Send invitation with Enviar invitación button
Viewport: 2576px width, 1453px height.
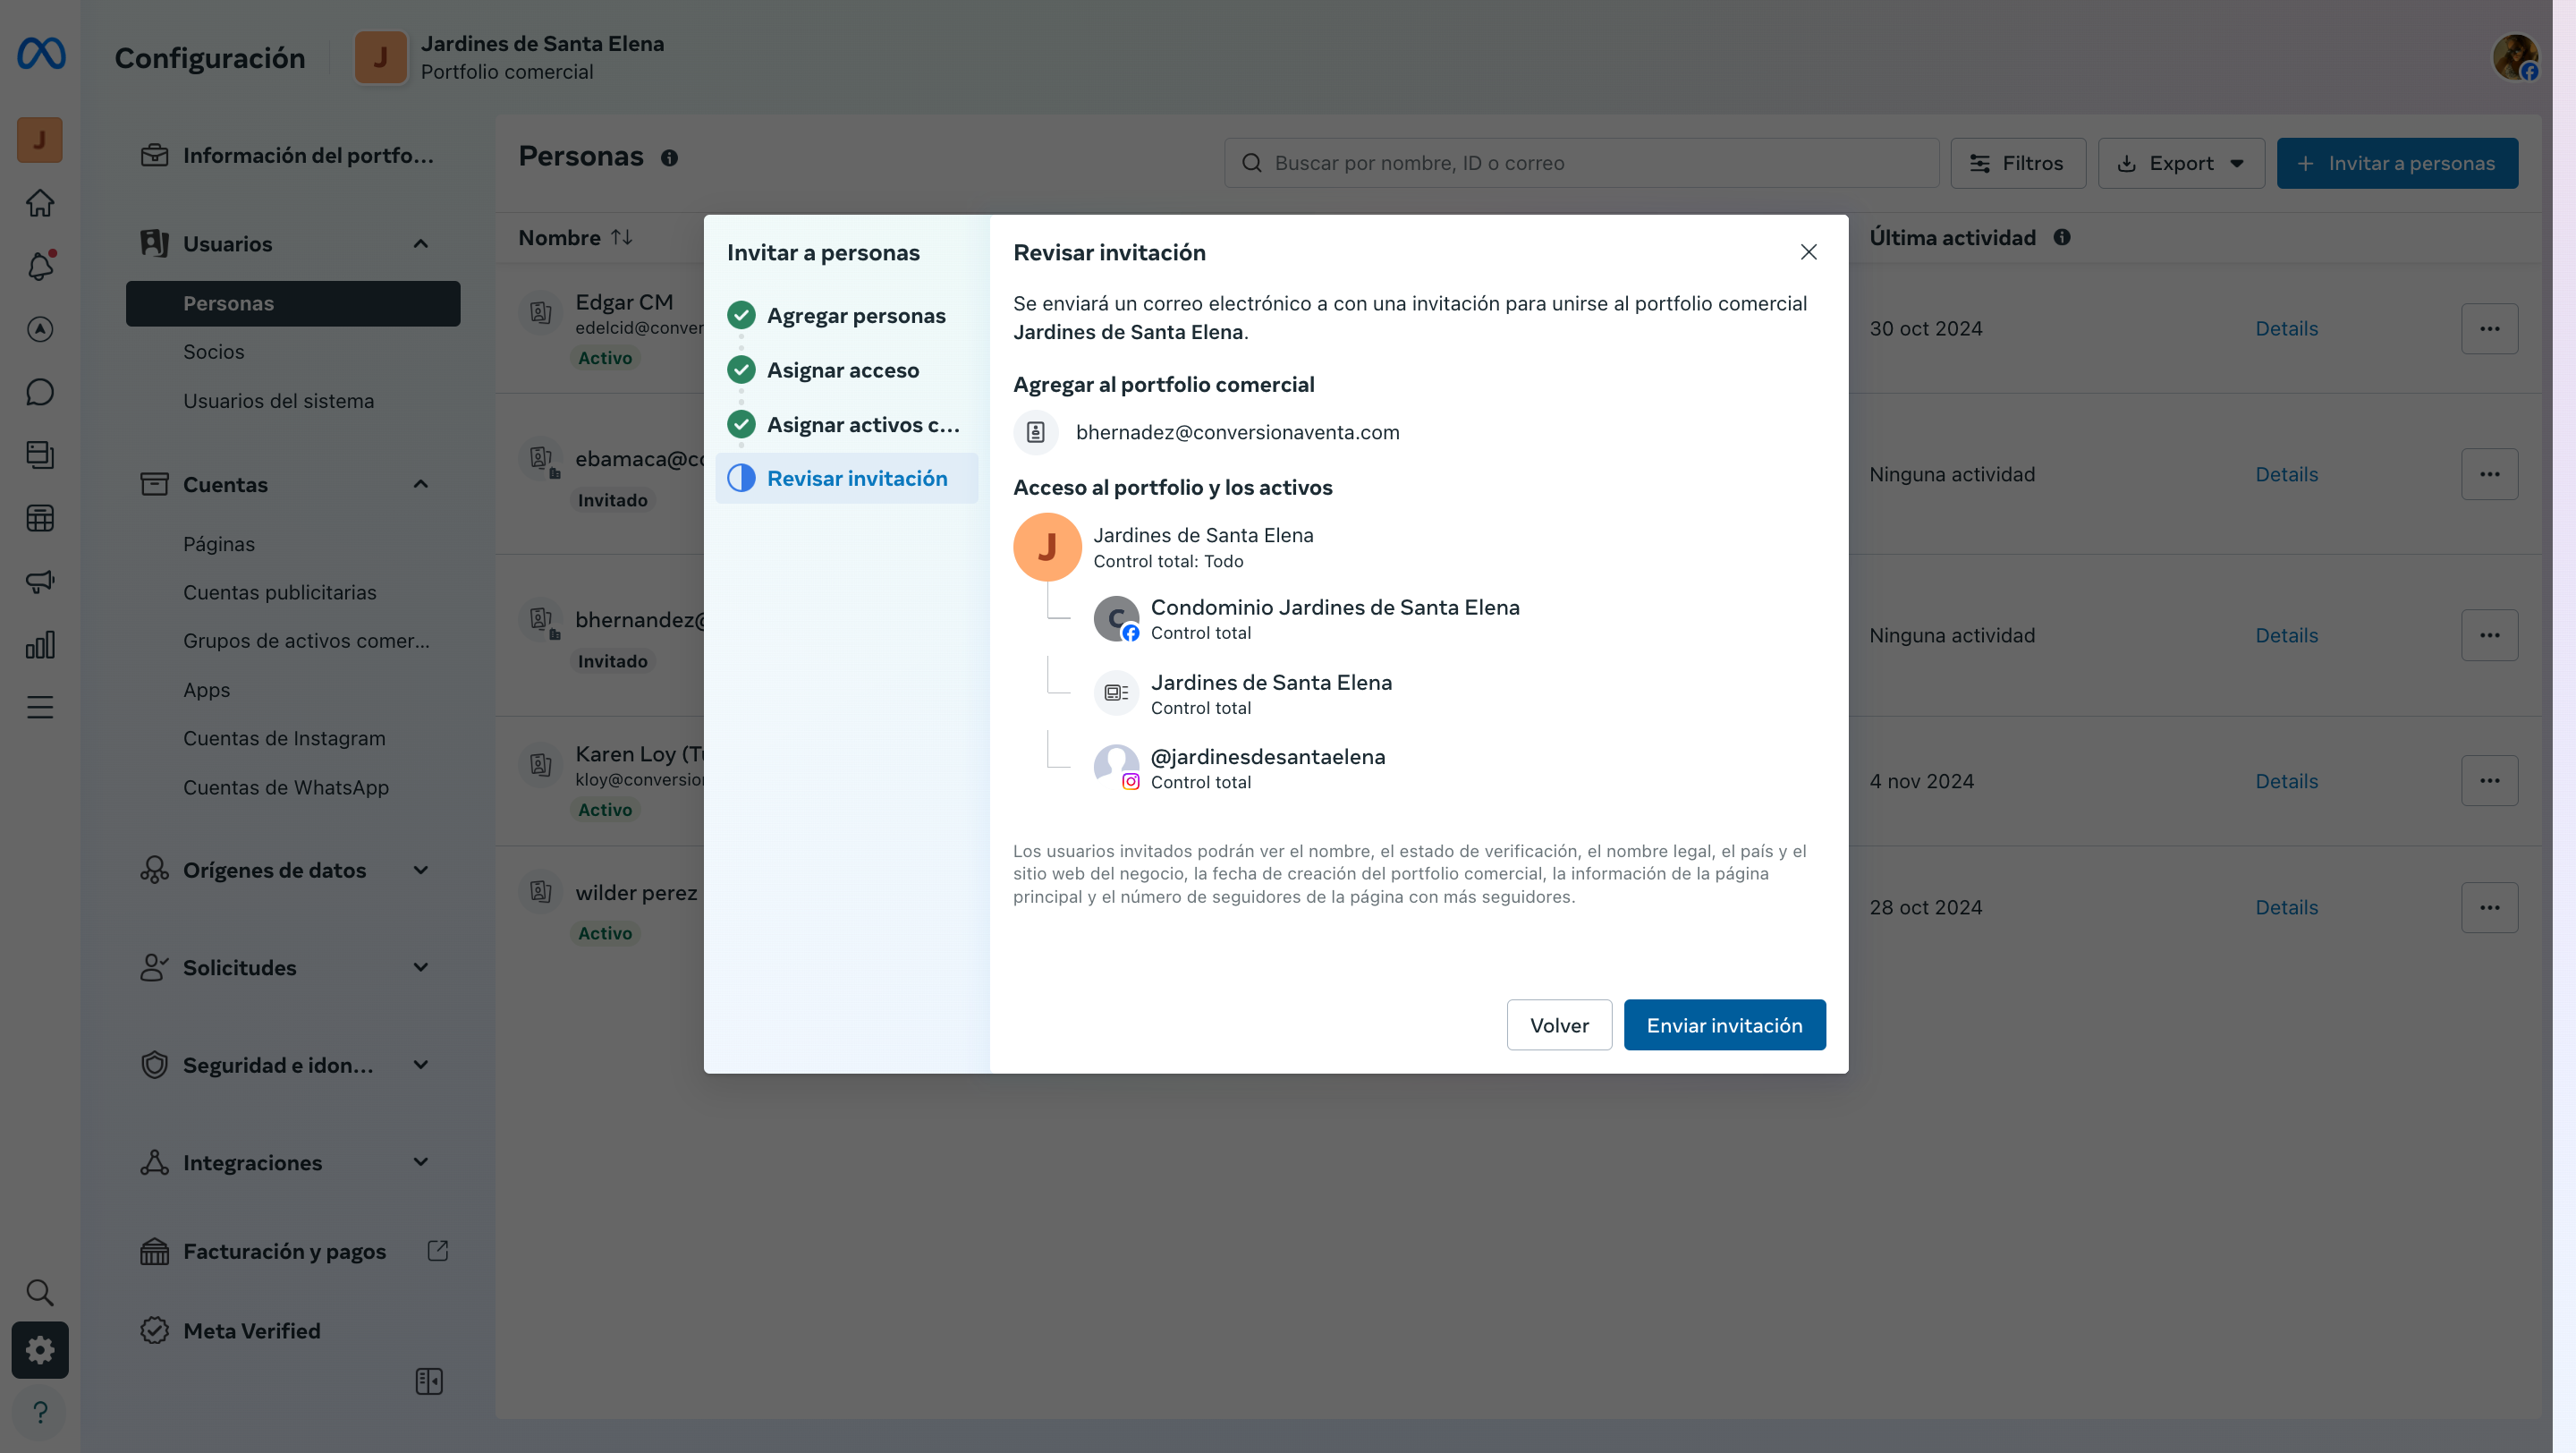click(1724, 1025)
